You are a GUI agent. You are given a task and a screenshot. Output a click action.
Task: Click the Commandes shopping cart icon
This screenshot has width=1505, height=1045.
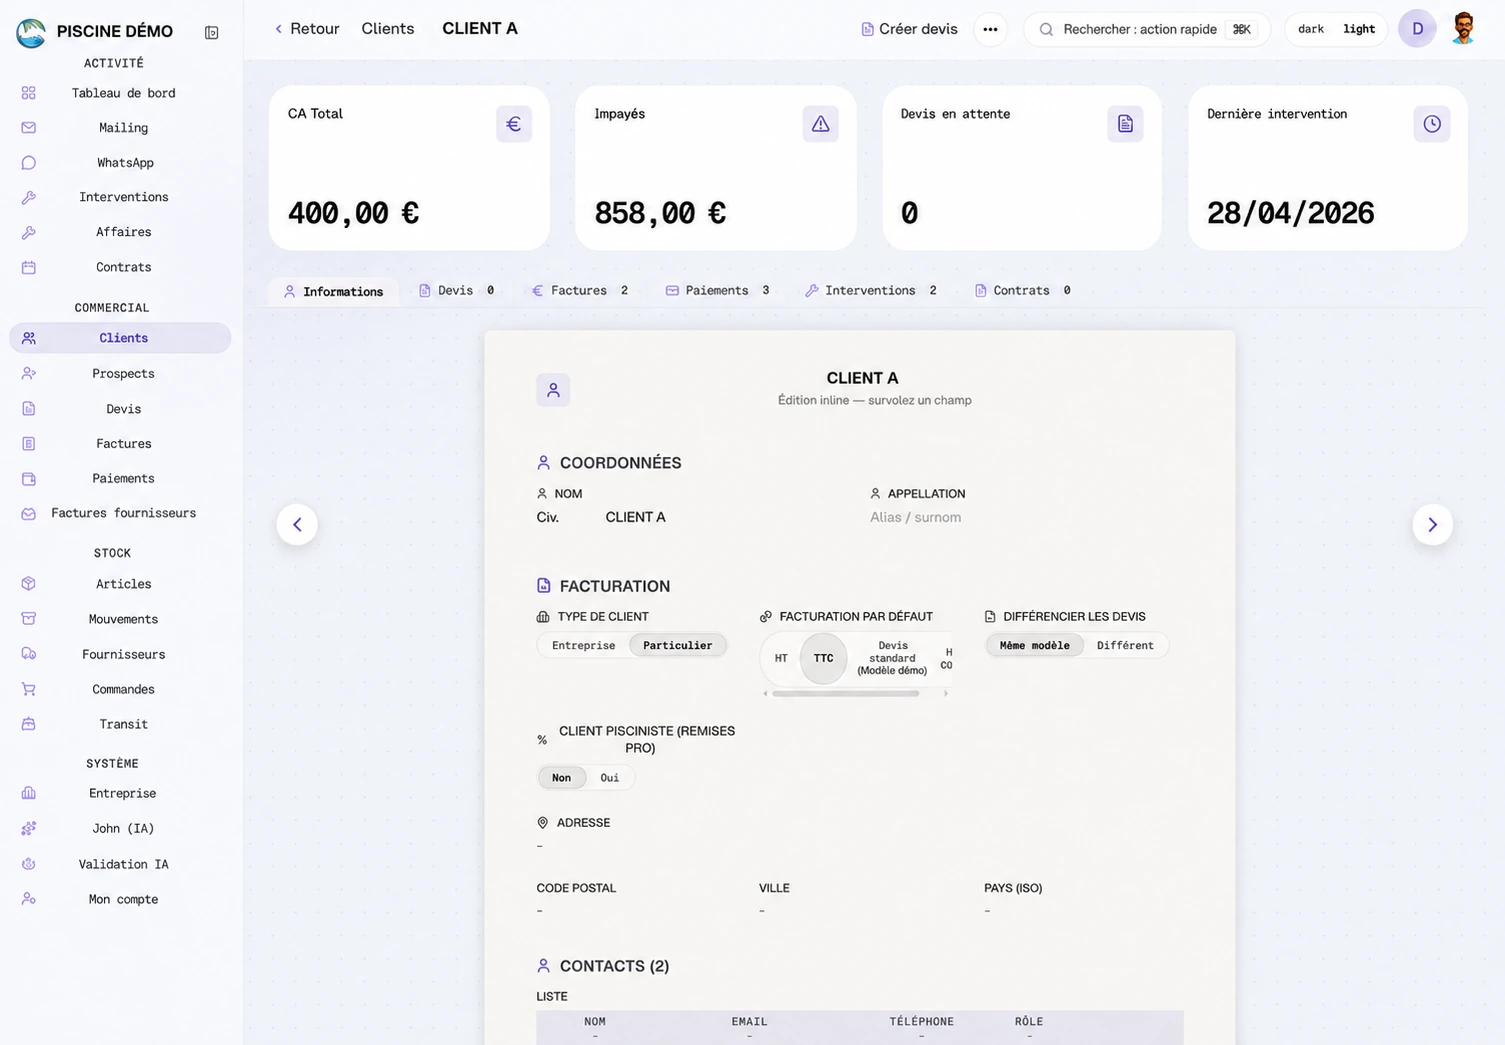pyautogui.click(x=29, y=689)
